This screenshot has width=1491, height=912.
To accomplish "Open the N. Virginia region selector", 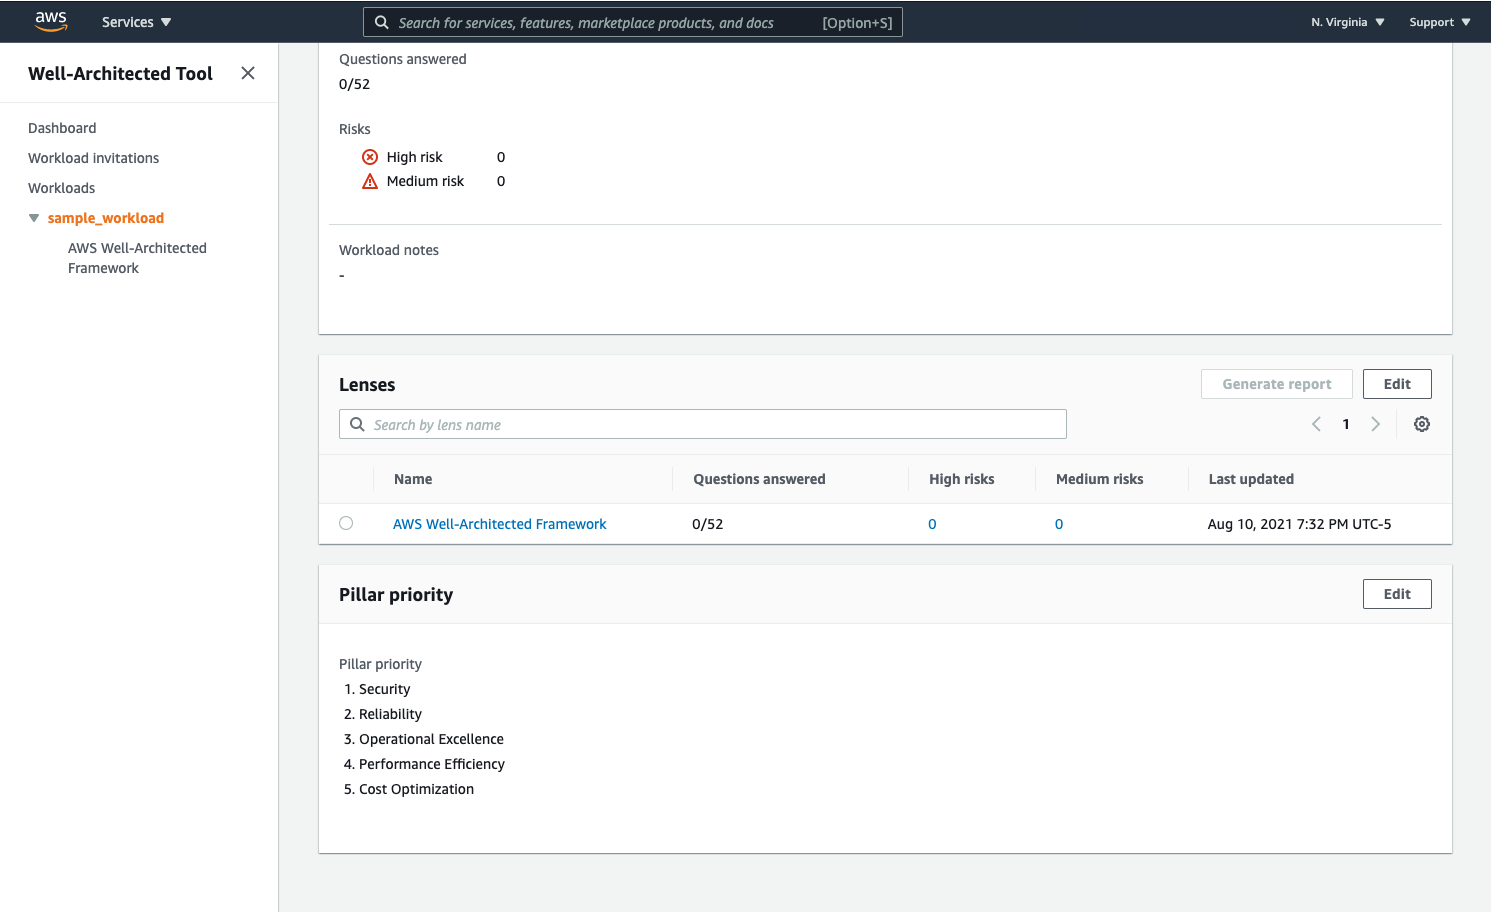I will (x=1348, y=22).
